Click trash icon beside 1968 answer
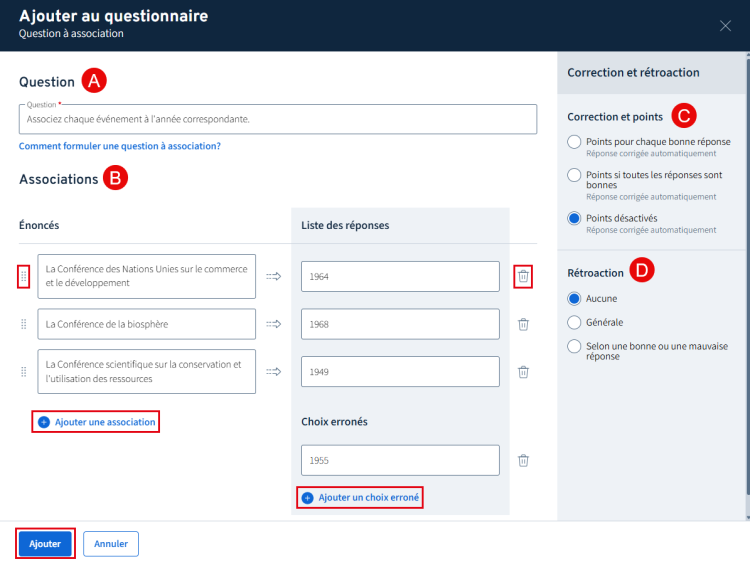This screenshot has height=569, width=750. [523, 324]
